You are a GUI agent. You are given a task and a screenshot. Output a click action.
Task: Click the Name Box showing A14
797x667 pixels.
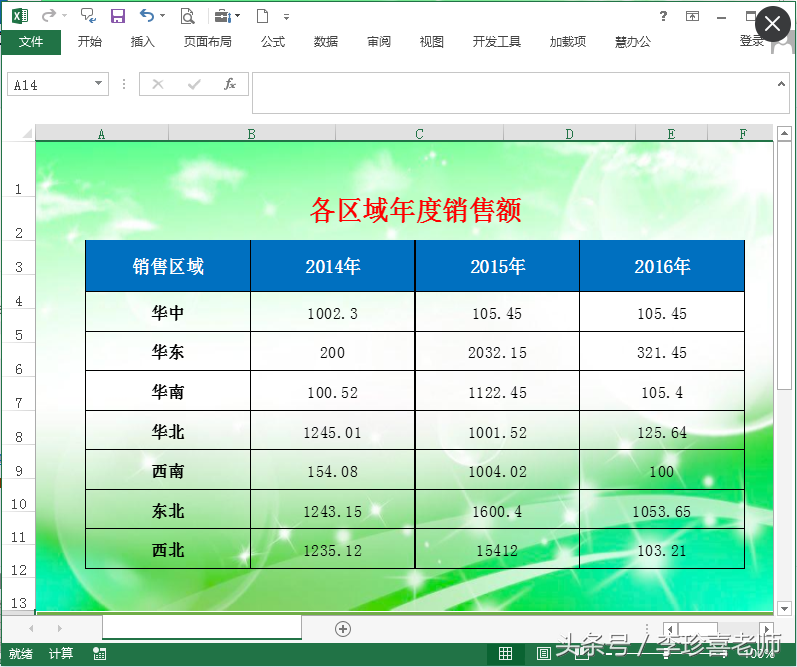49,84
